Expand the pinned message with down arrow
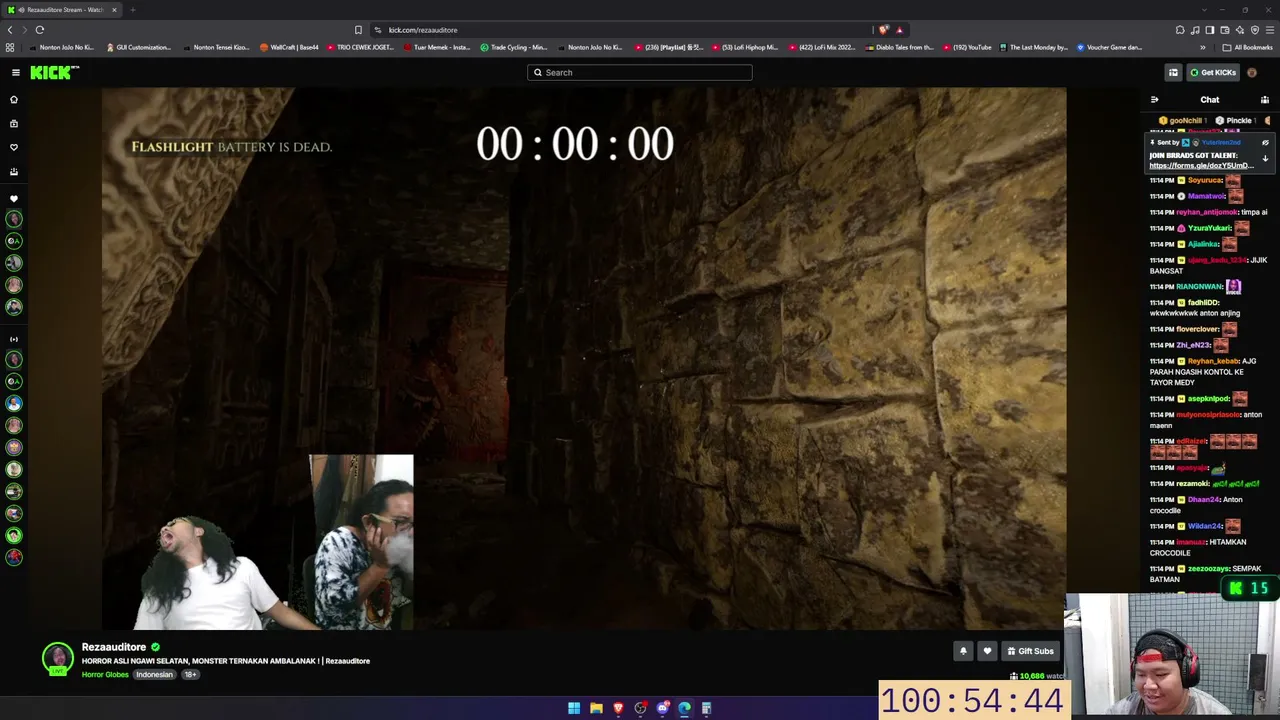This screenshot has height=720, width=1280. click(x=1265, y=159)
